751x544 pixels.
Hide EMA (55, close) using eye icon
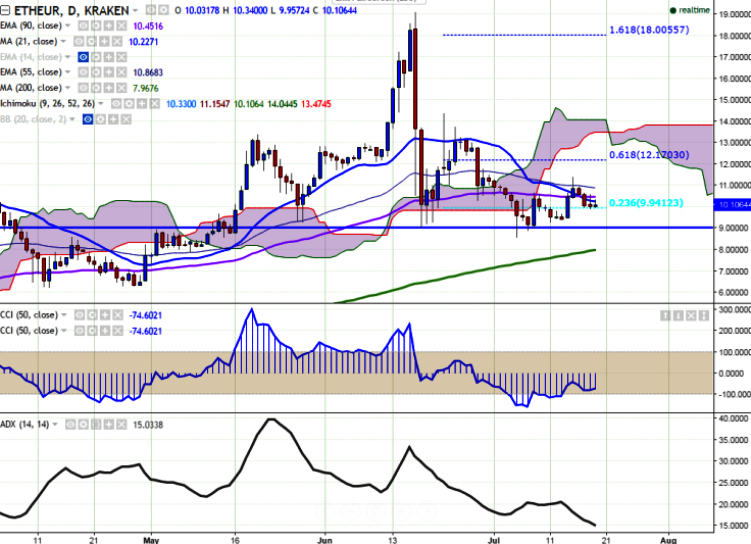point(83,72)
